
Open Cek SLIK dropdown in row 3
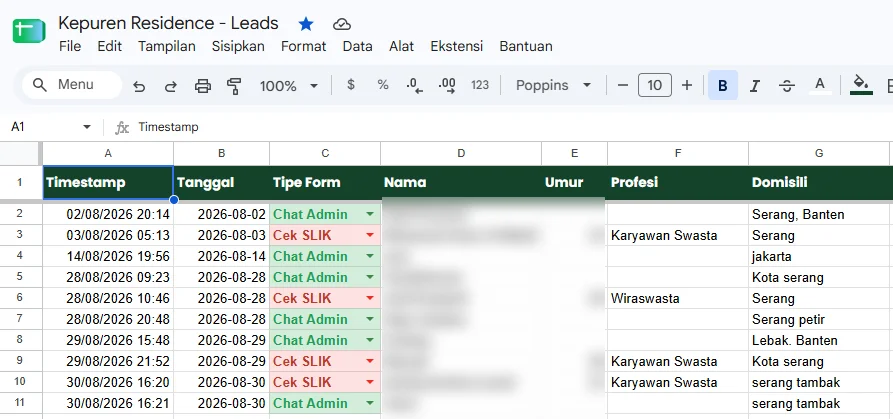[x=370, y=236]
